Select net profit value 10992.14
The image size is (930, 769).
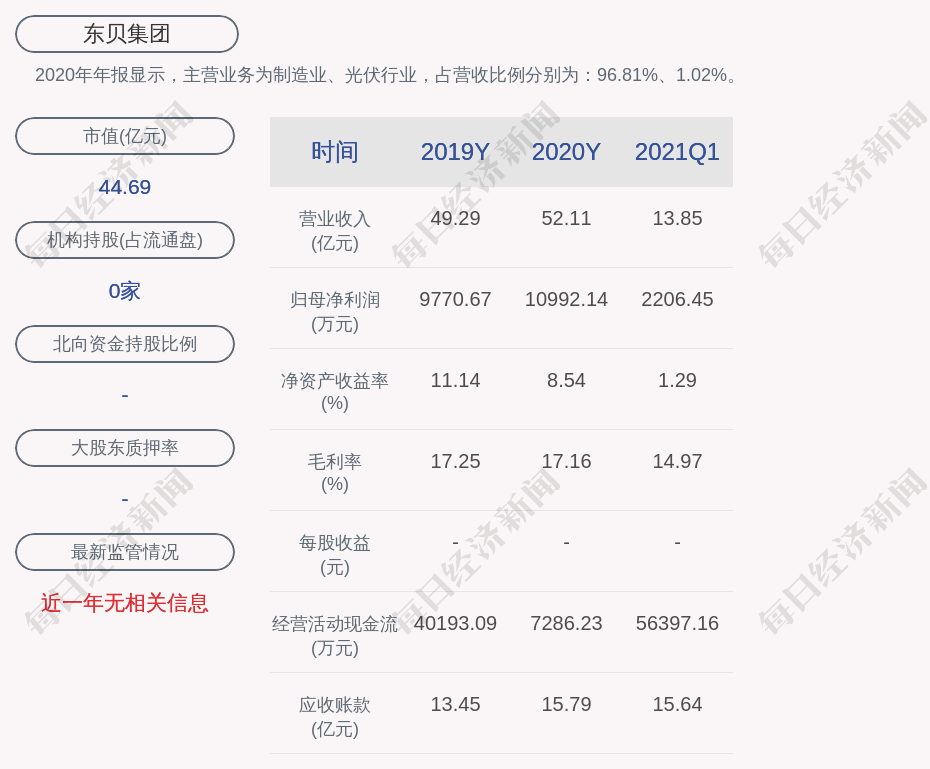pos(566,299)
